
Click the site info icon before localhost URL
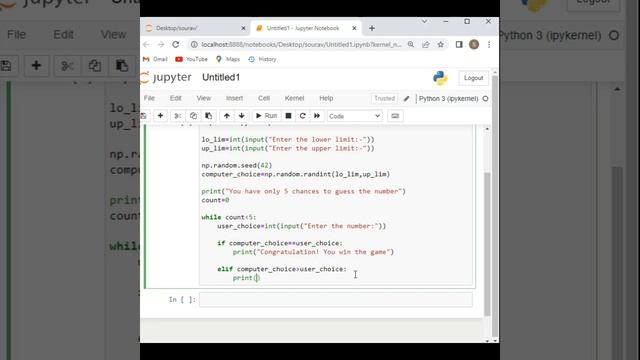194,44
